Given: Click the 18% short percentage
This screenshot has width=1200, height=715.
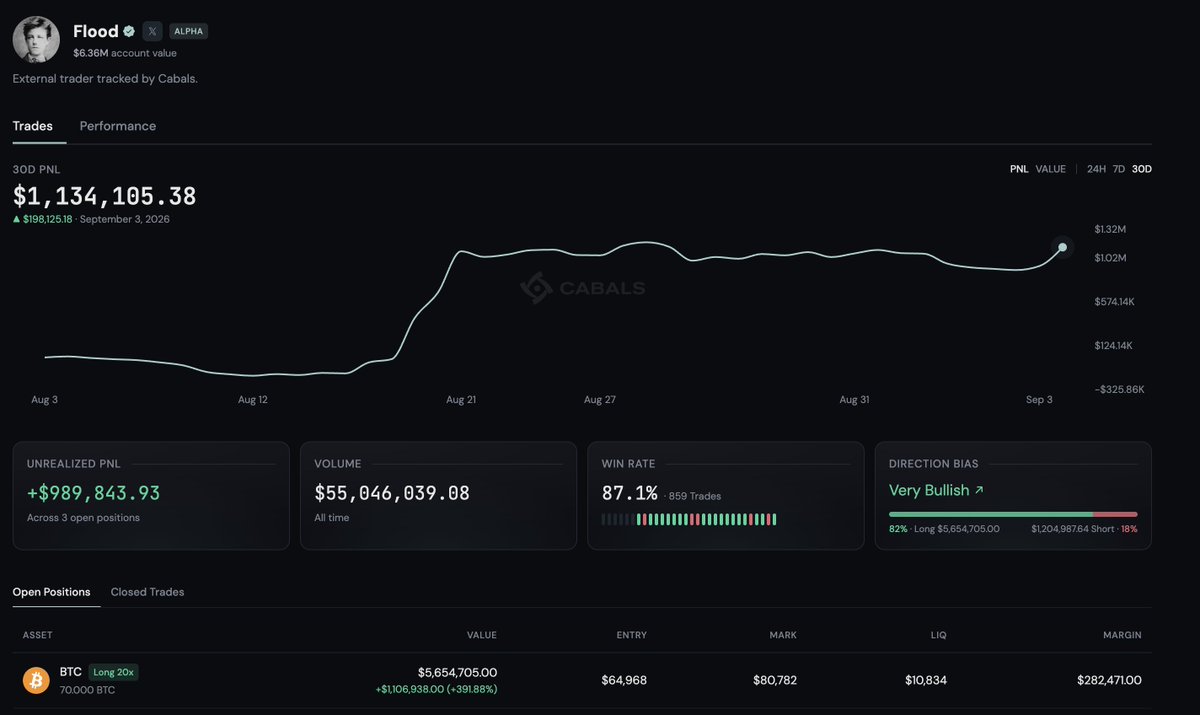Looking at the screenshot, I should pos(1129,528).
